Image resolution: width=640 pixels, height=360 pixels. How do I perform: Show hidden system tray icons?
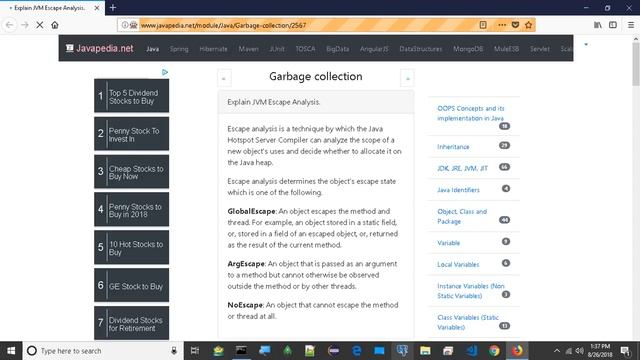pos(557,351)
